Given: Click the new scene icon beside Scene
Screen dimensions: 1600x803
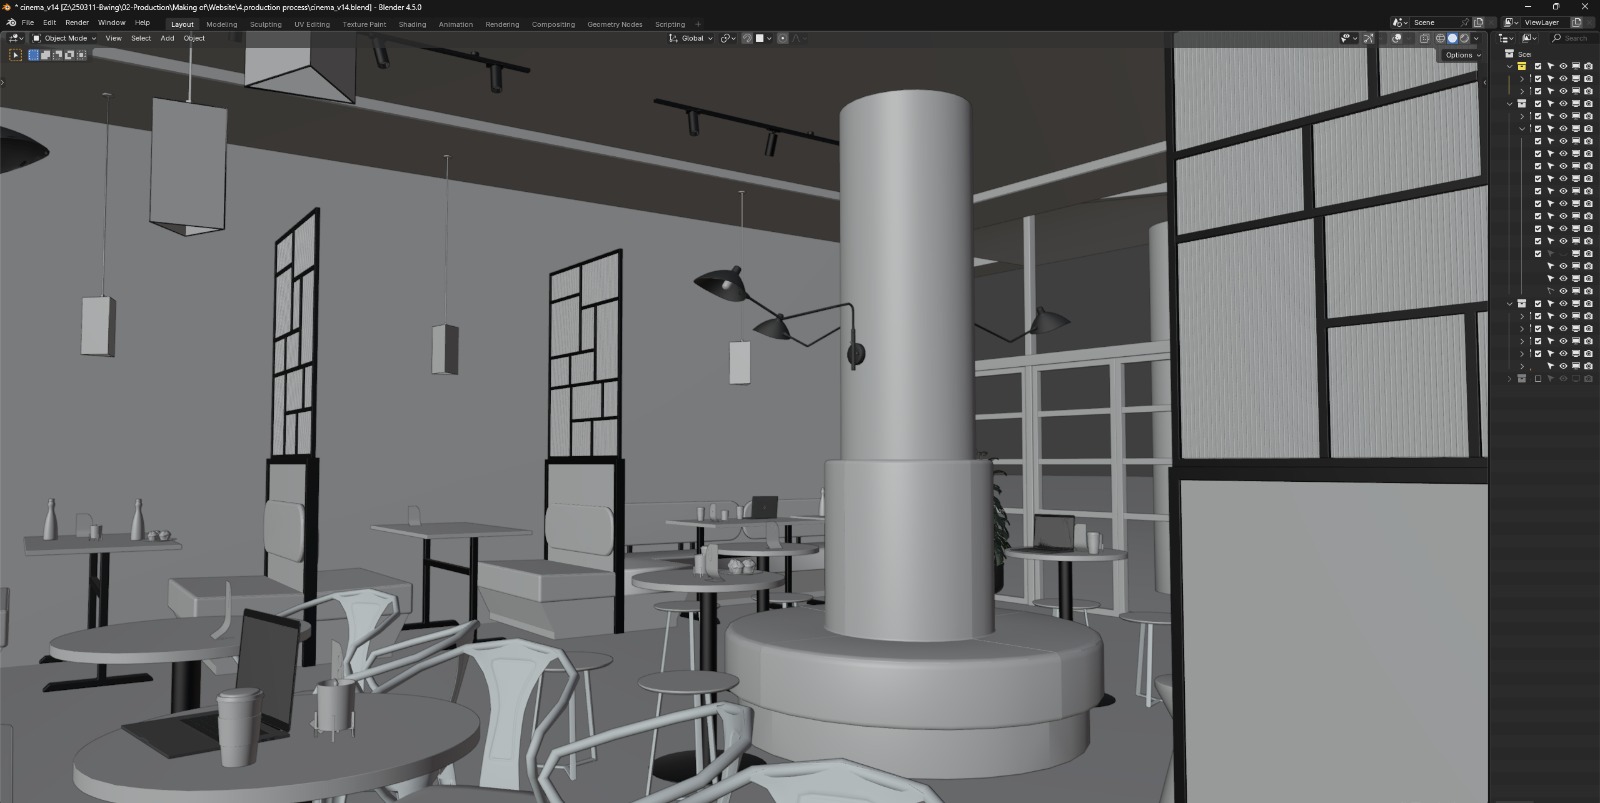Looking at the screenshot, I should point(1479,22).
